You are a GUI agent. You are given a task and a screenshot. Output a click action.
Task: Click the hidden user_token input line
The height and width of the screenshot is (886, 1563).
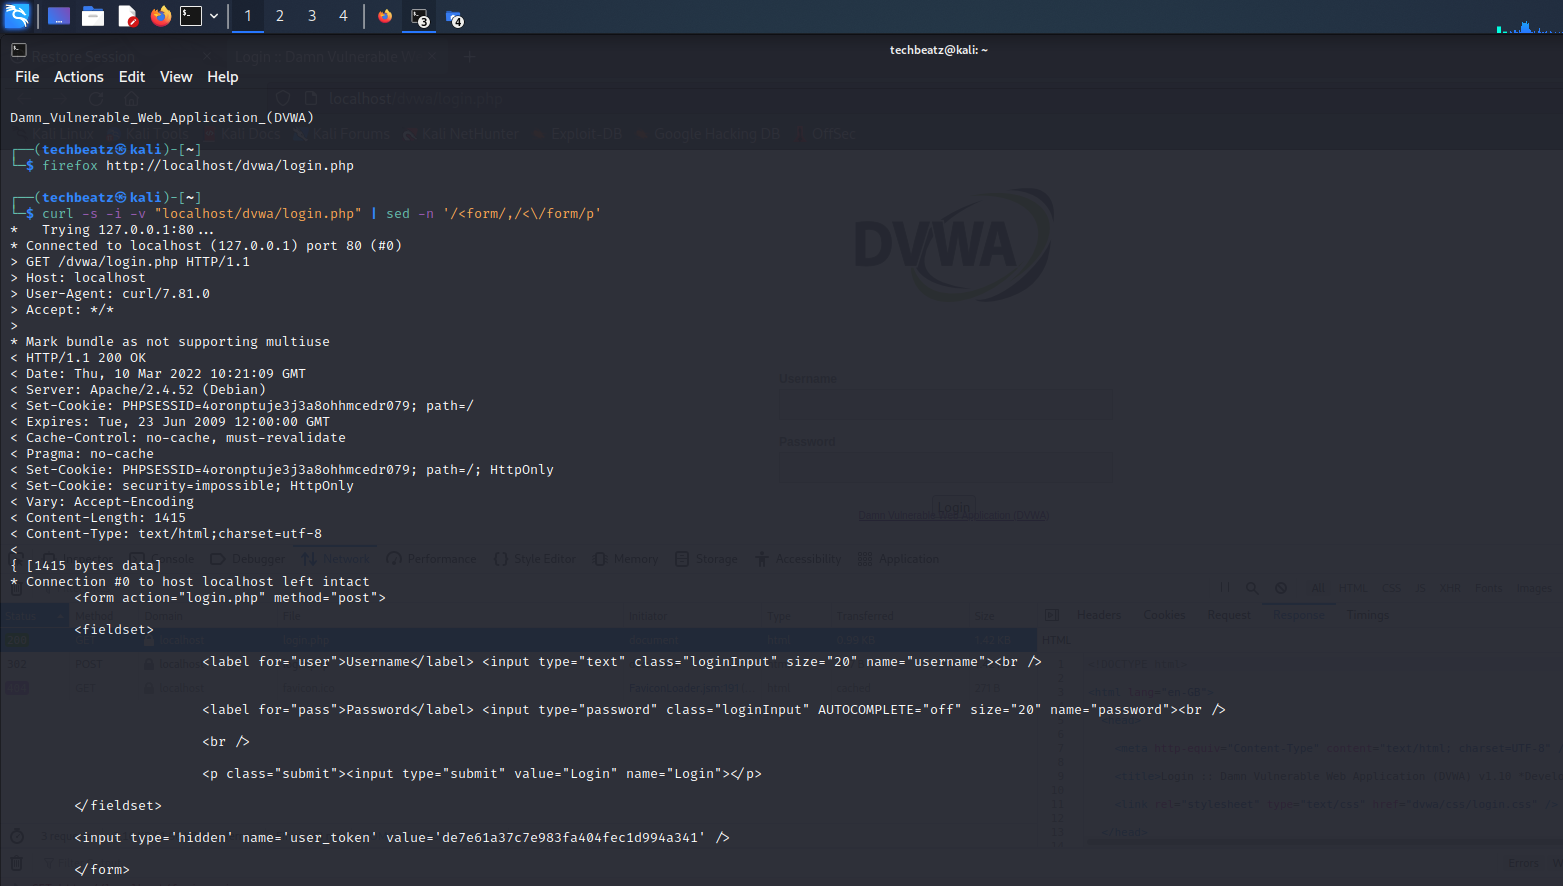pos(402,838)
